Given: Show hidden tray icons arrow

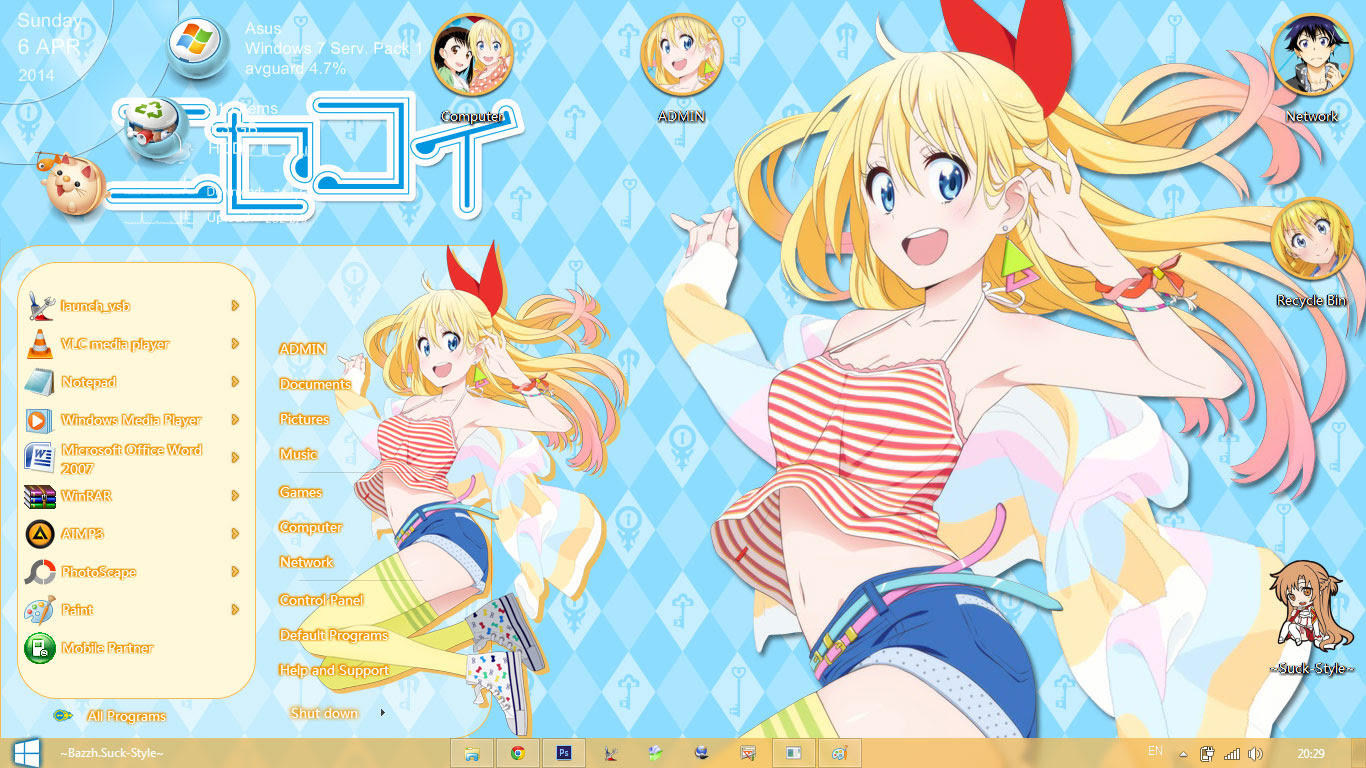Looking at the screenshot, I should 1184,754.
